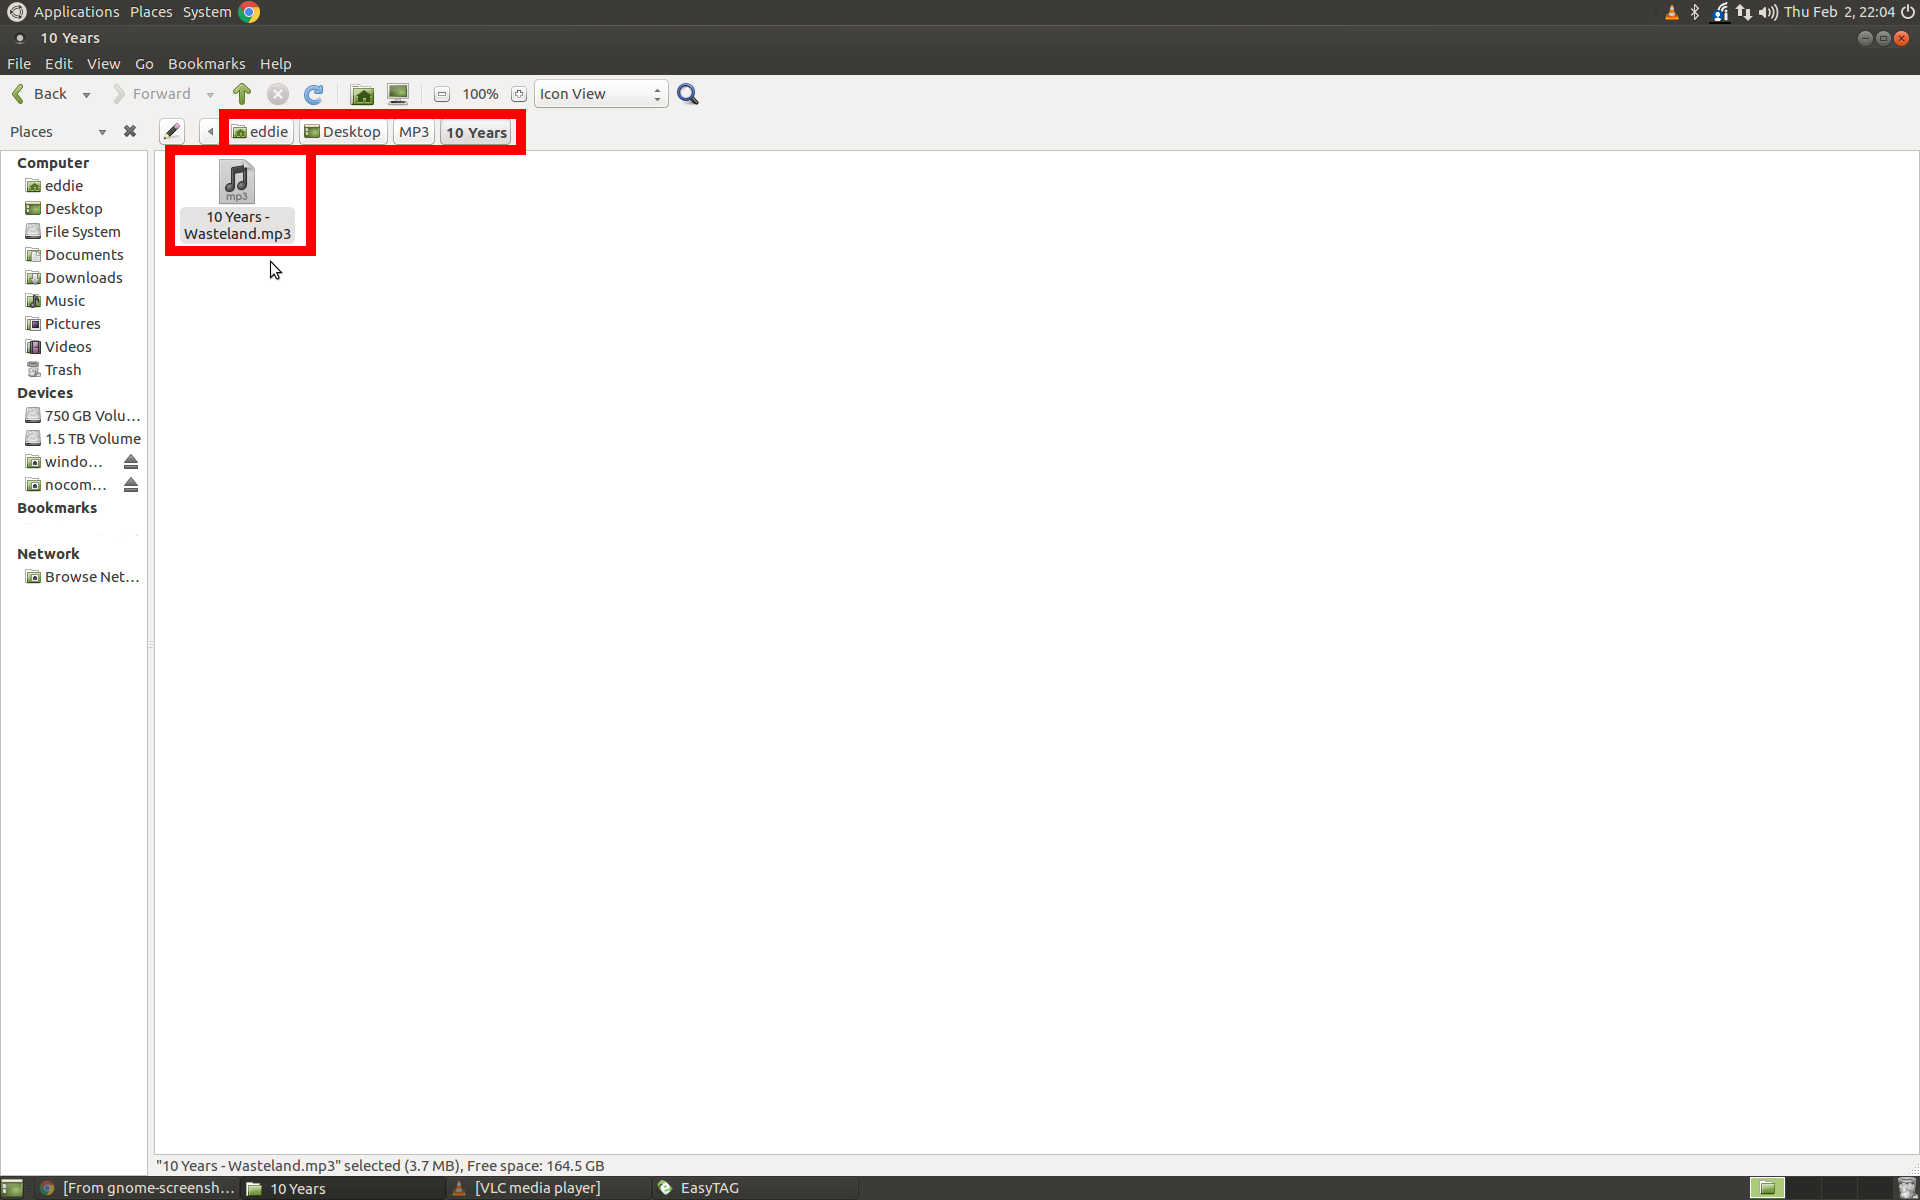The height and width of the screenshot is (1200, 1920).
Task: Eject the windows volume
Action: [130, 462]
